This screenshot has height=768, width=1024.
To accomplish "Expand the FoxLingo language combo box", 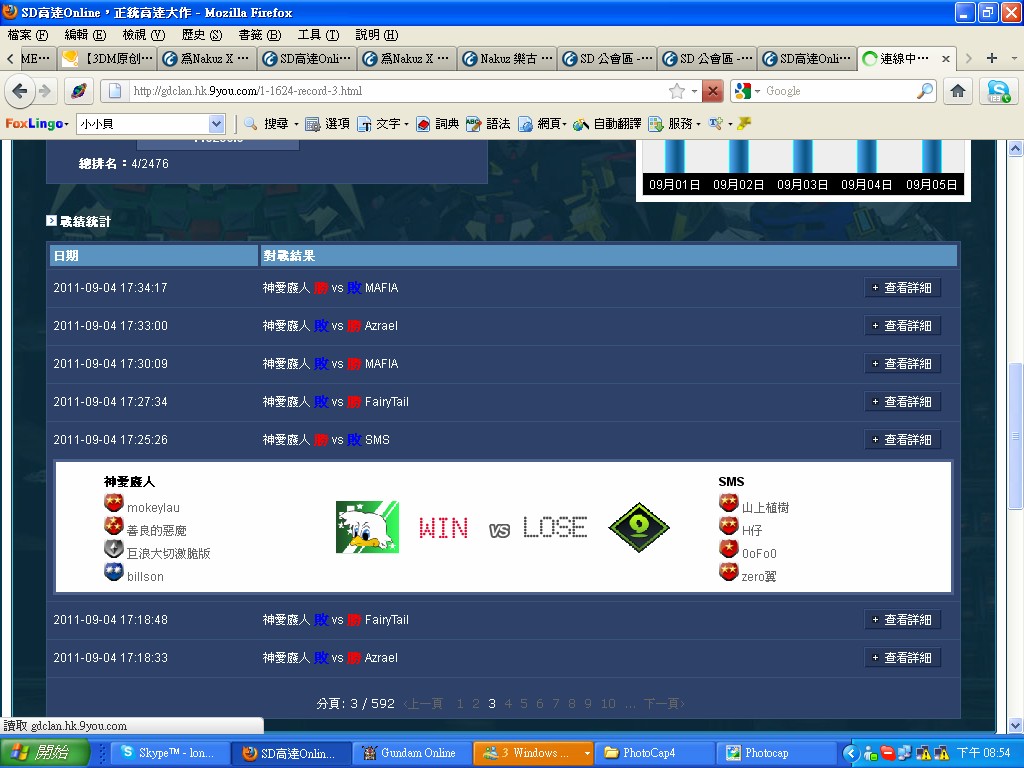I will pyautogui.click(x=217, y=124).
